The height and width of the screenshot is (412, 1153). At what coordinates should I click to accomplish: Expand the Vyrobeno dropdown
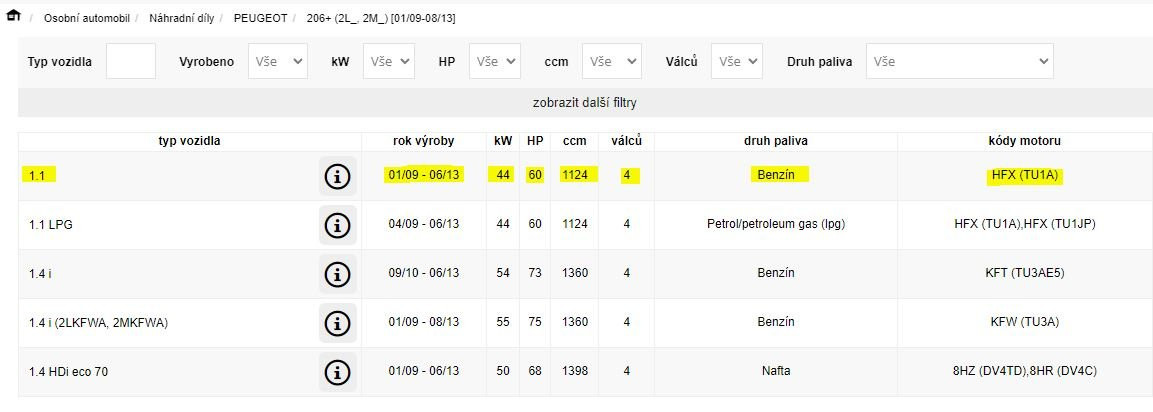point(278,61)
